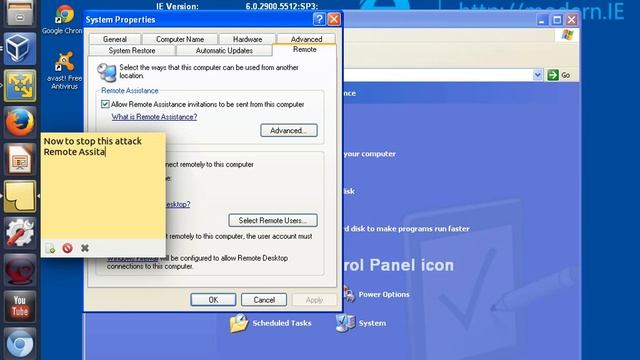Viewport: 640px width, 360px height.
Task: Open Chromium from the dock
Action: click(x=20, y=343)
